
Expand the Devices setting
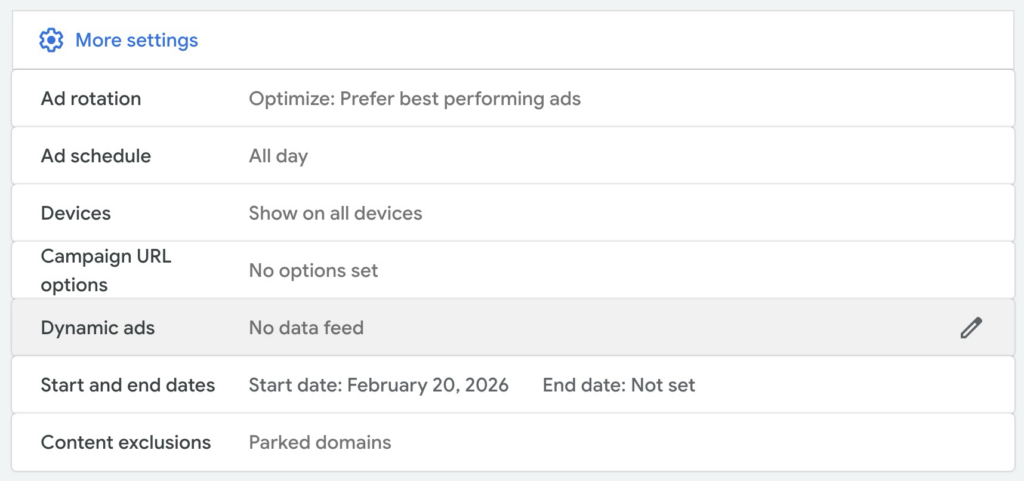pyautogui.click(x=76, y=213)
